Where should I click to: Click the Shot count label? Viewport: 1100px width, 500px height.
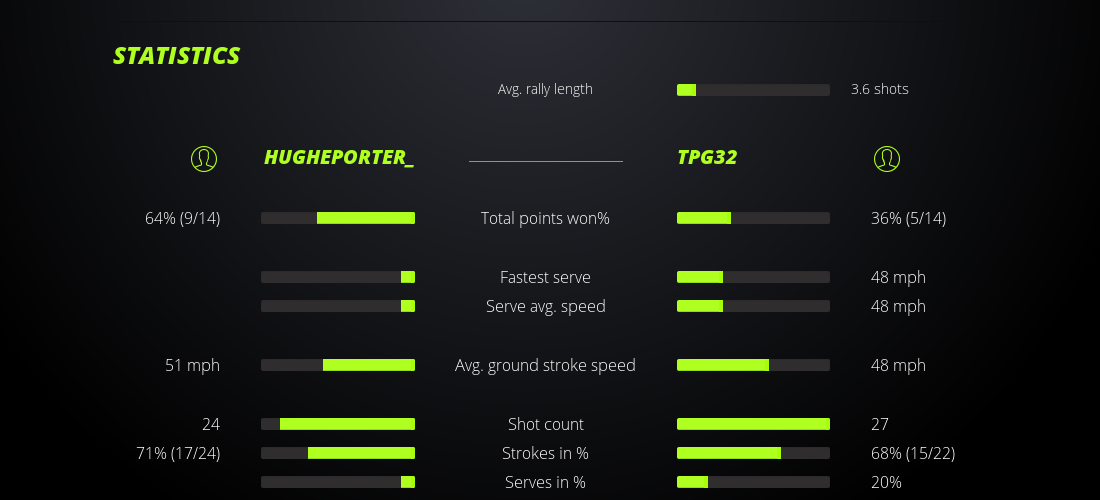(x=545, y=424)
